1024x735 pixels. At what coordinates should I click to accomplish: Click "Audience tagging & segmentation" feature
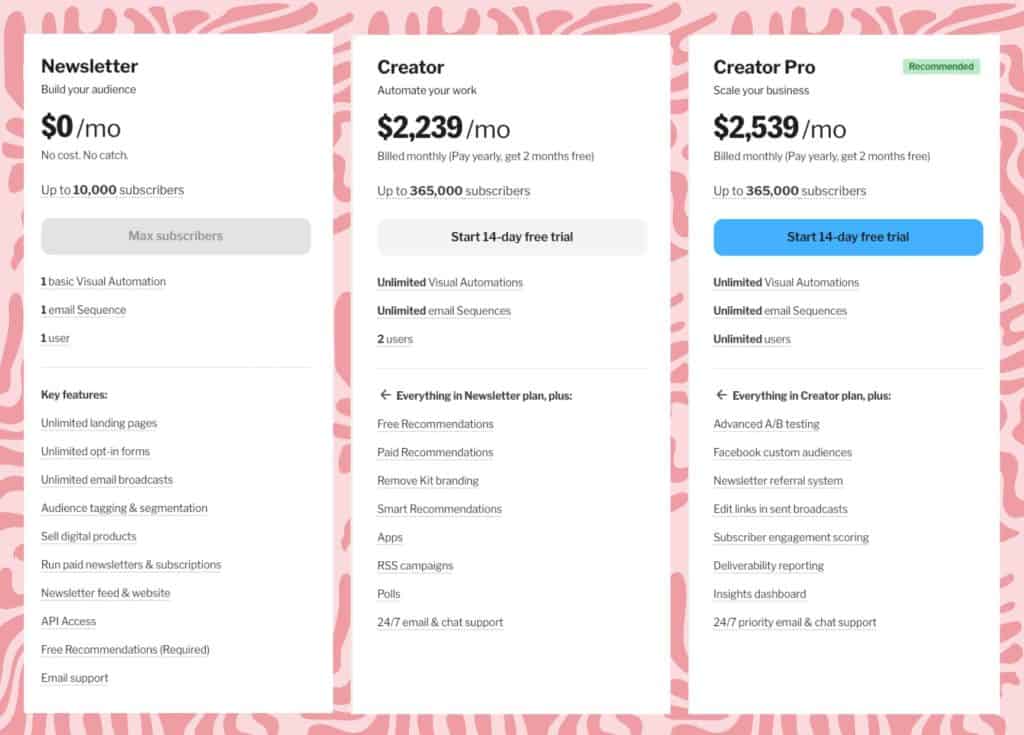pyautogui.click(x=124, y=508)
